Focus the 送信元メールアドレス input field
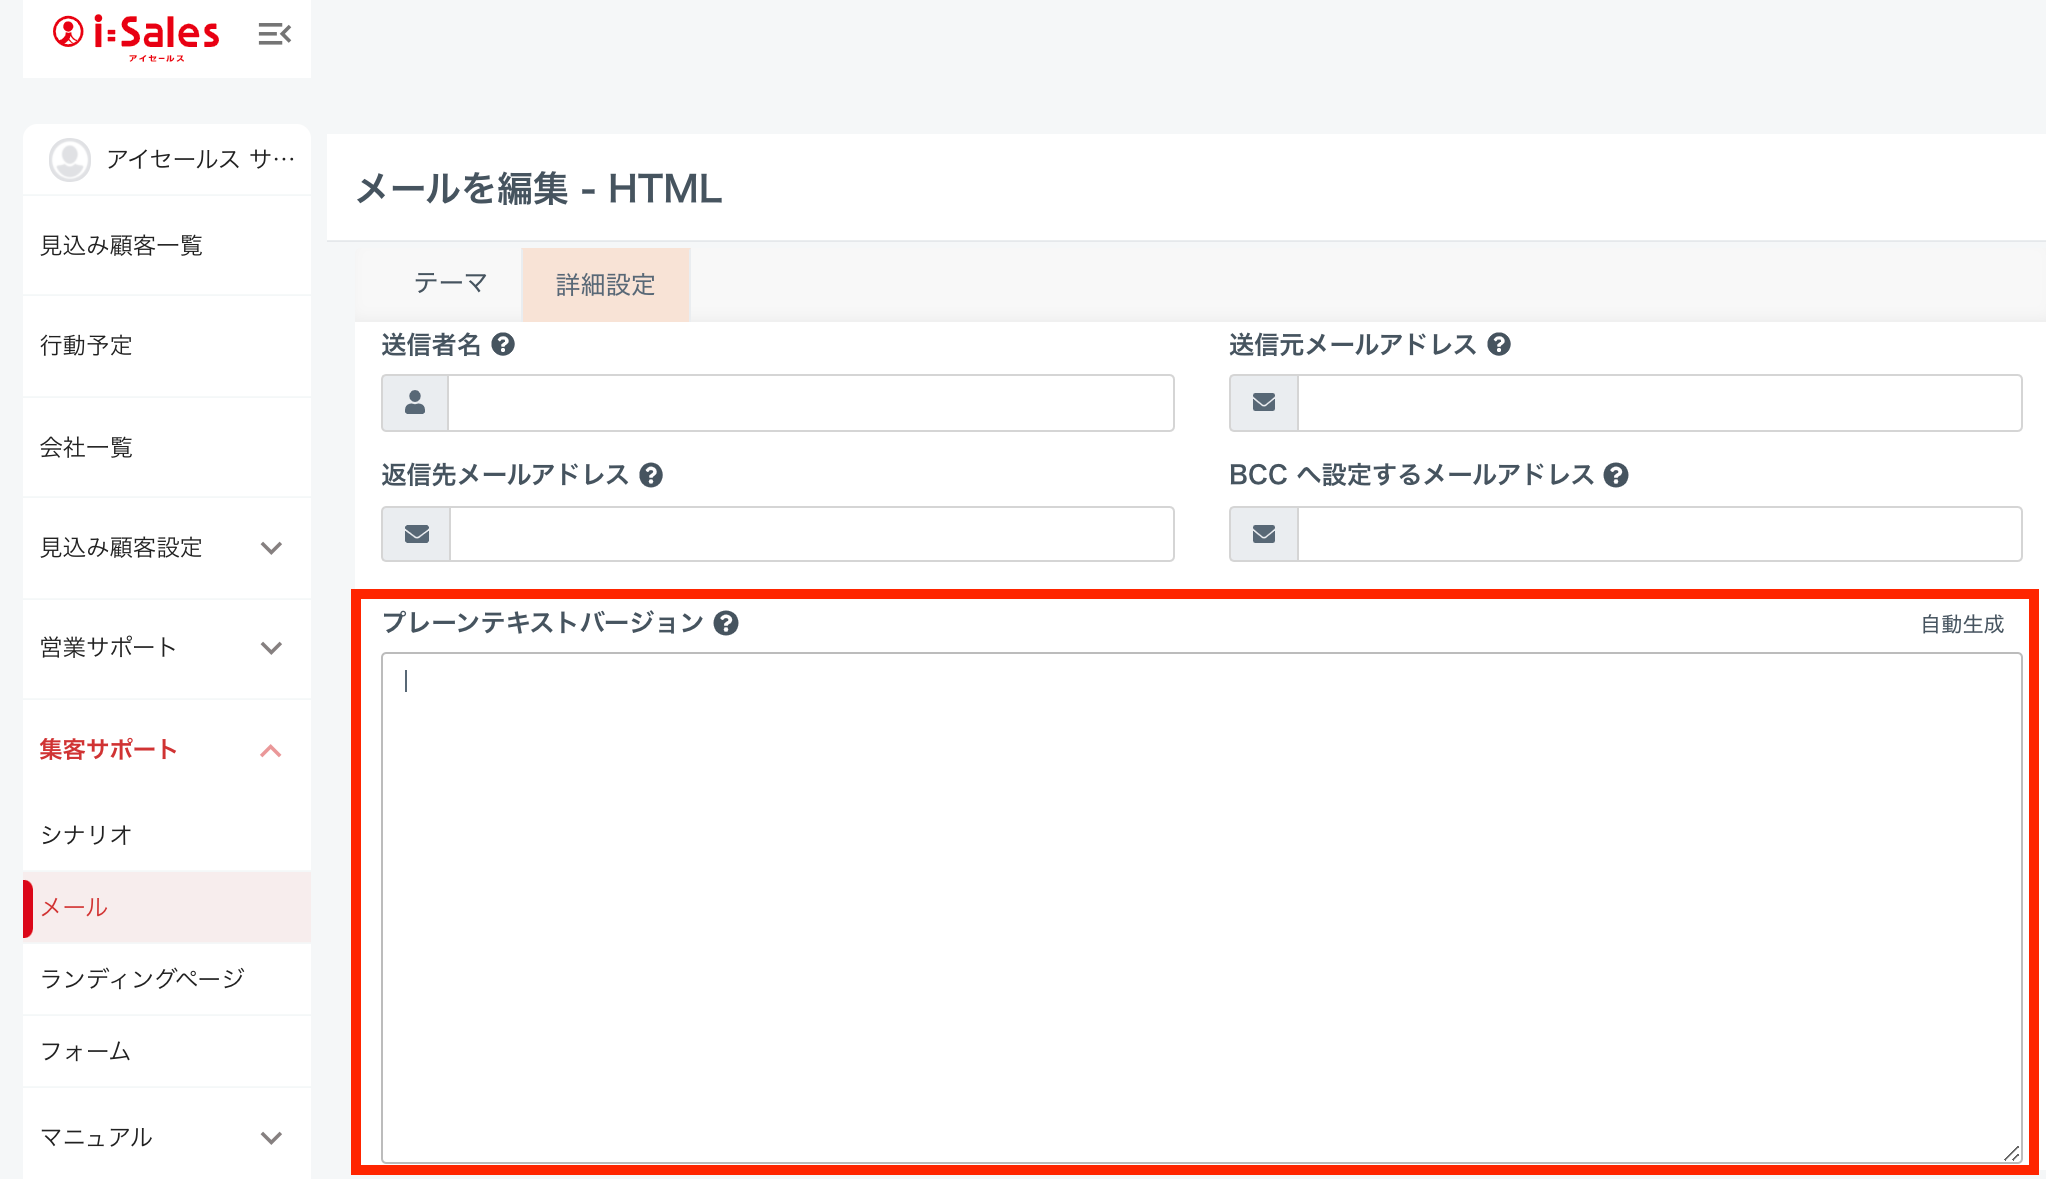2046x1179 pixels. tap(1658, 403)
